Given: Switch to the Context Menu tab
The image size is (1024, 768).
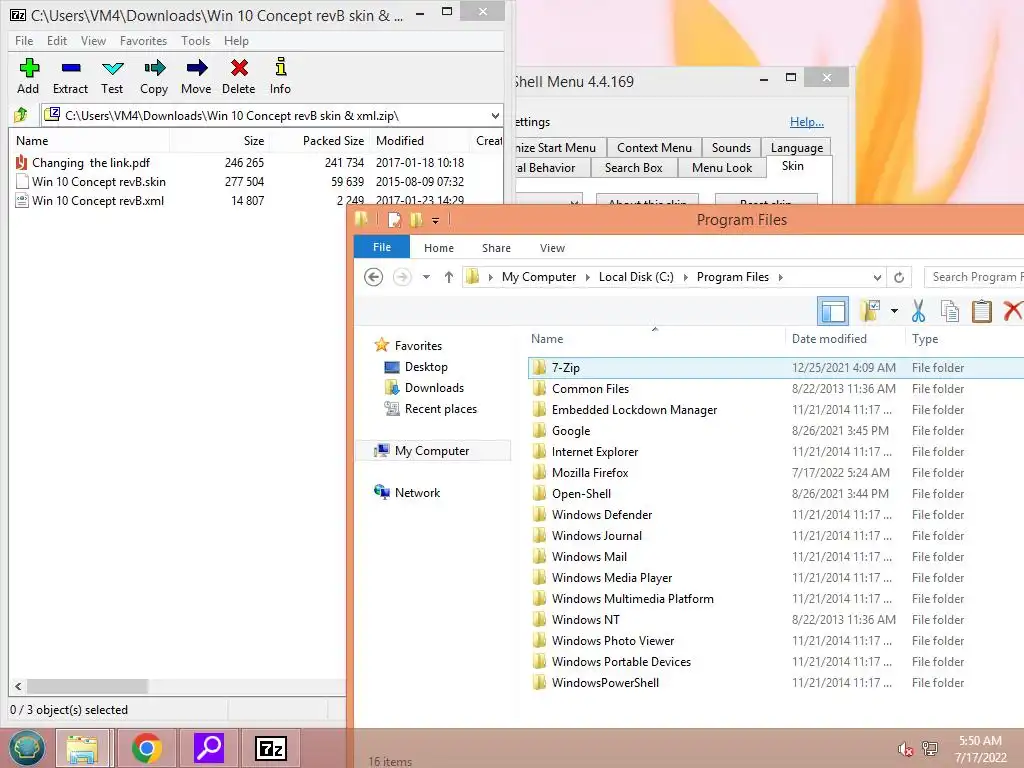Looking at the screenshot, I should (x=654, y=148).
